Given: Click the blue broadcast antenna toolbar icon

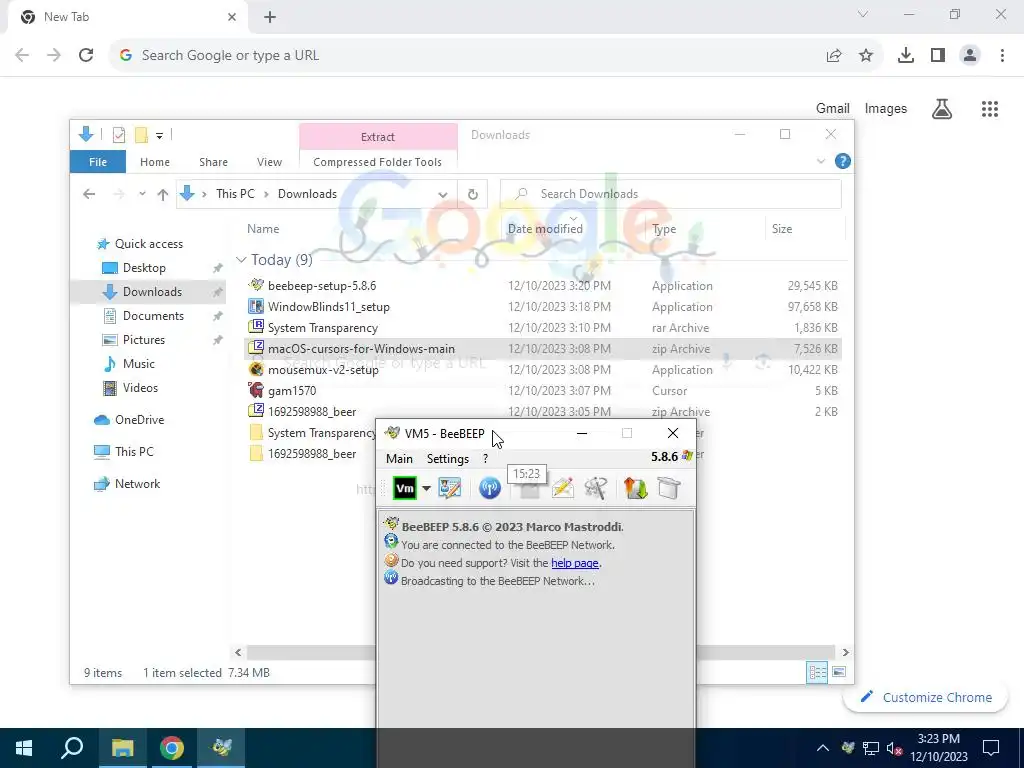Looking at the screenshot, I should [x=490, y=488].
